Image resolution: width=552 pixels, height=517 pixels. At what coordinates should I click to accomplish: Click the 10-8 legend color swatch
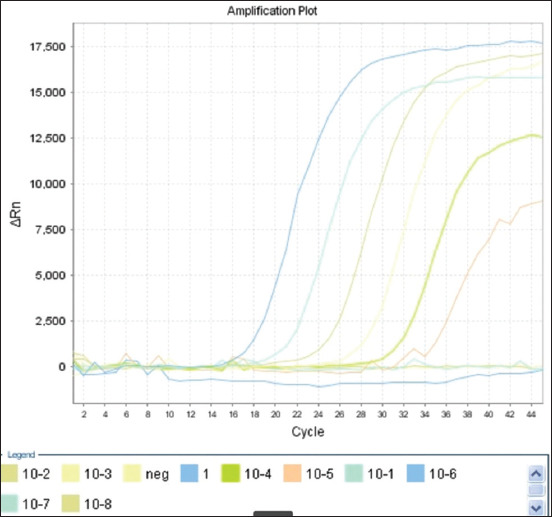pyautogui.click(x=71, y=504)
